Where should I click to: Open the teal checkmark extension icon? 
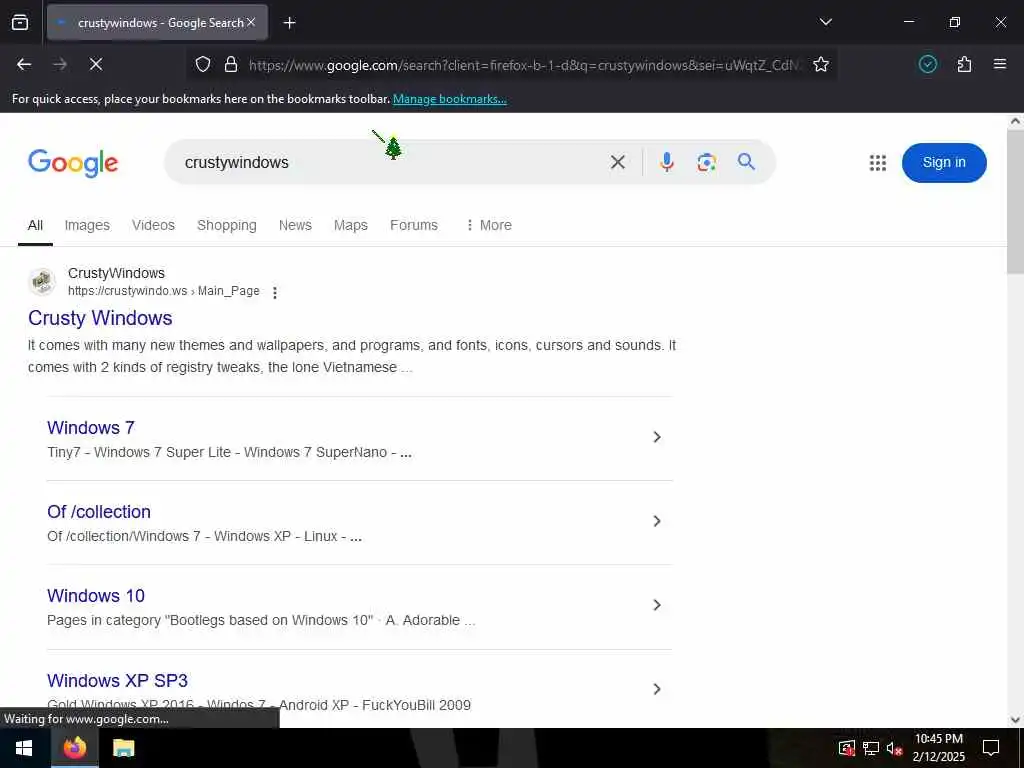click(928, 64)
